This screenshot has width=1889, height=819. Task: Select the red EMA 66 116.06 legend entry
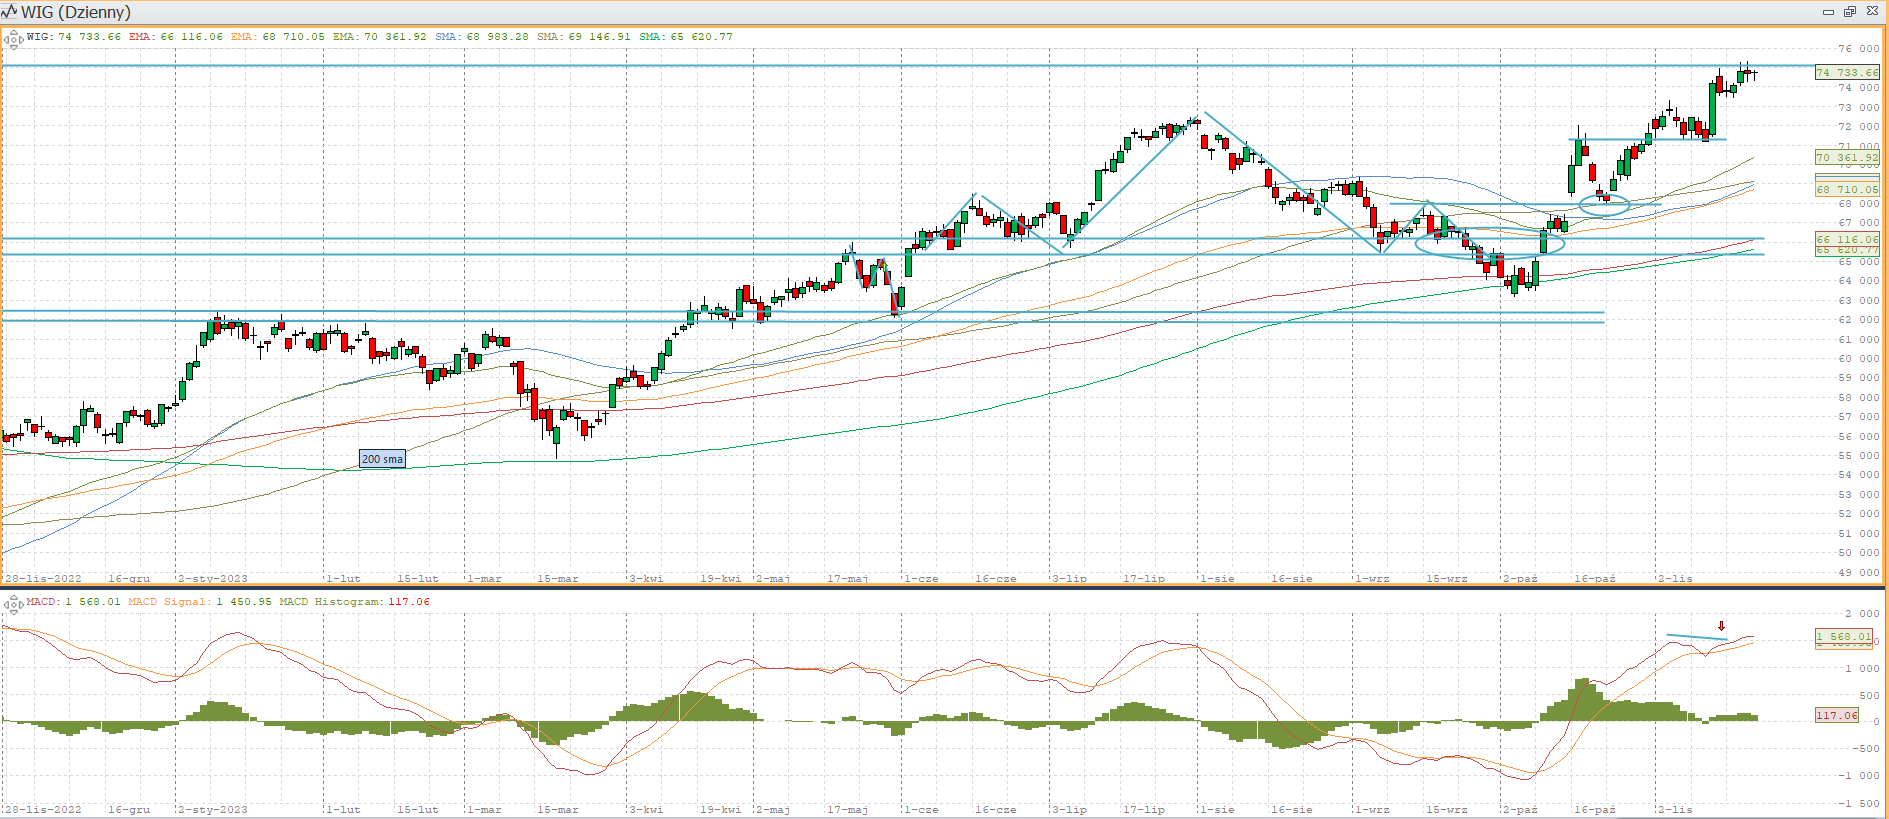[x=175, y=37]
